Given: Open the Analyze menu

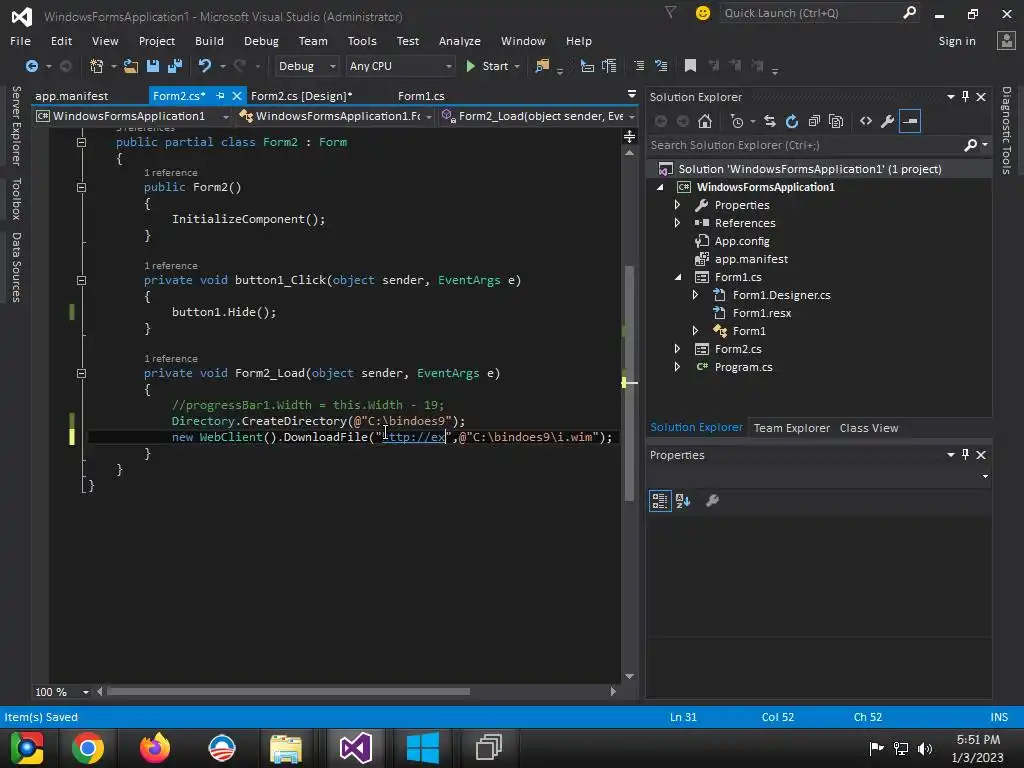Looking at the screenshot, I should 460,40.
